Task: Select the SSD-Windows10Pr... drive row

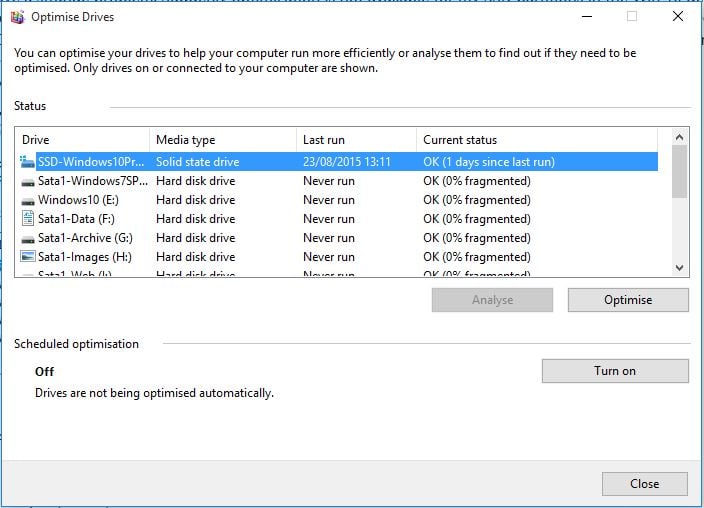Action: pos(339,162)
